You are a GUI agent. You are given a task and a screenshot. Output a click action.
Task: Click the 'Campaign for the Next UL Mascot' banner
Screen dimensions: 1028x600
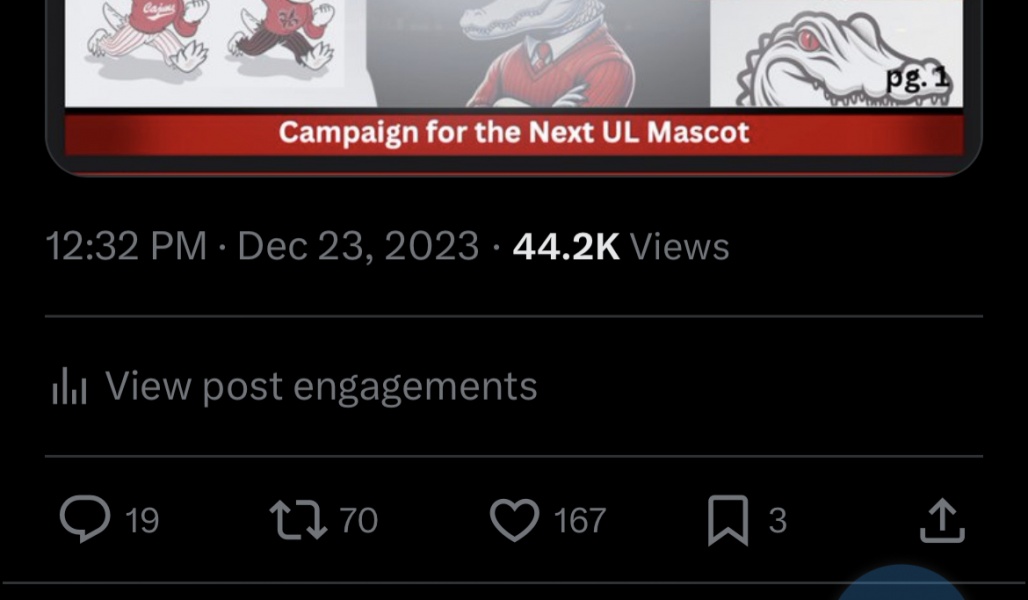pyautogui.click(x=514, y=133)
